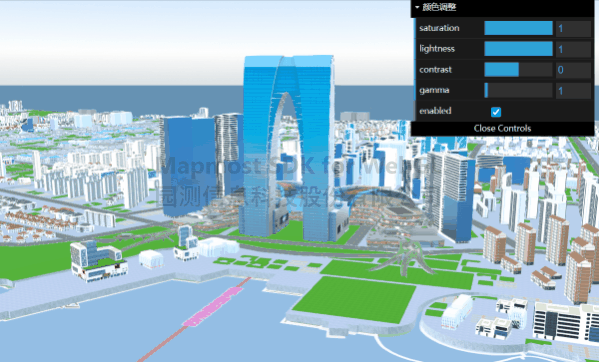Select the gamma value field
Image resolution: width=599 pixels, height=362 pixels.
point(573,90)
